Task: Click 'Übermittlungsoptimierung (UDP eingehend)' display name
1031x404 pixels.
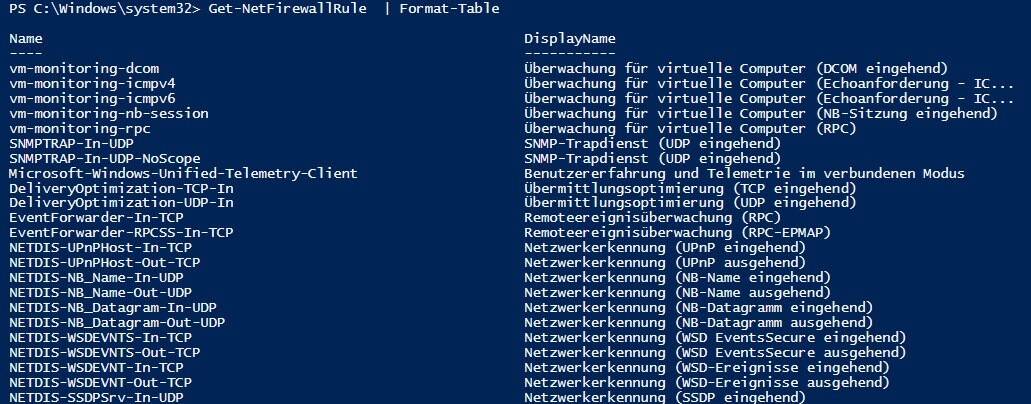Action: click(690, 203)
